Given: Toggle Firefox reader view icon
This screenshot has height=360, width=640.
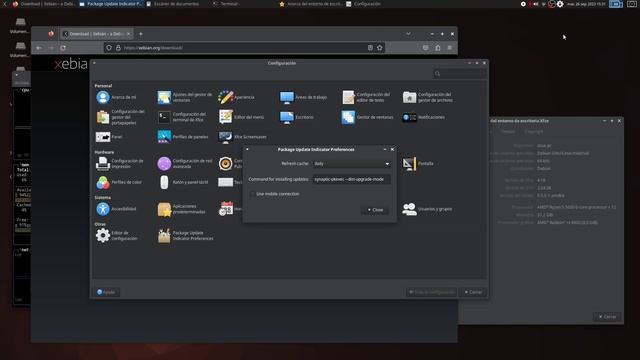Looking at the screenshot, I should (370, 48).
